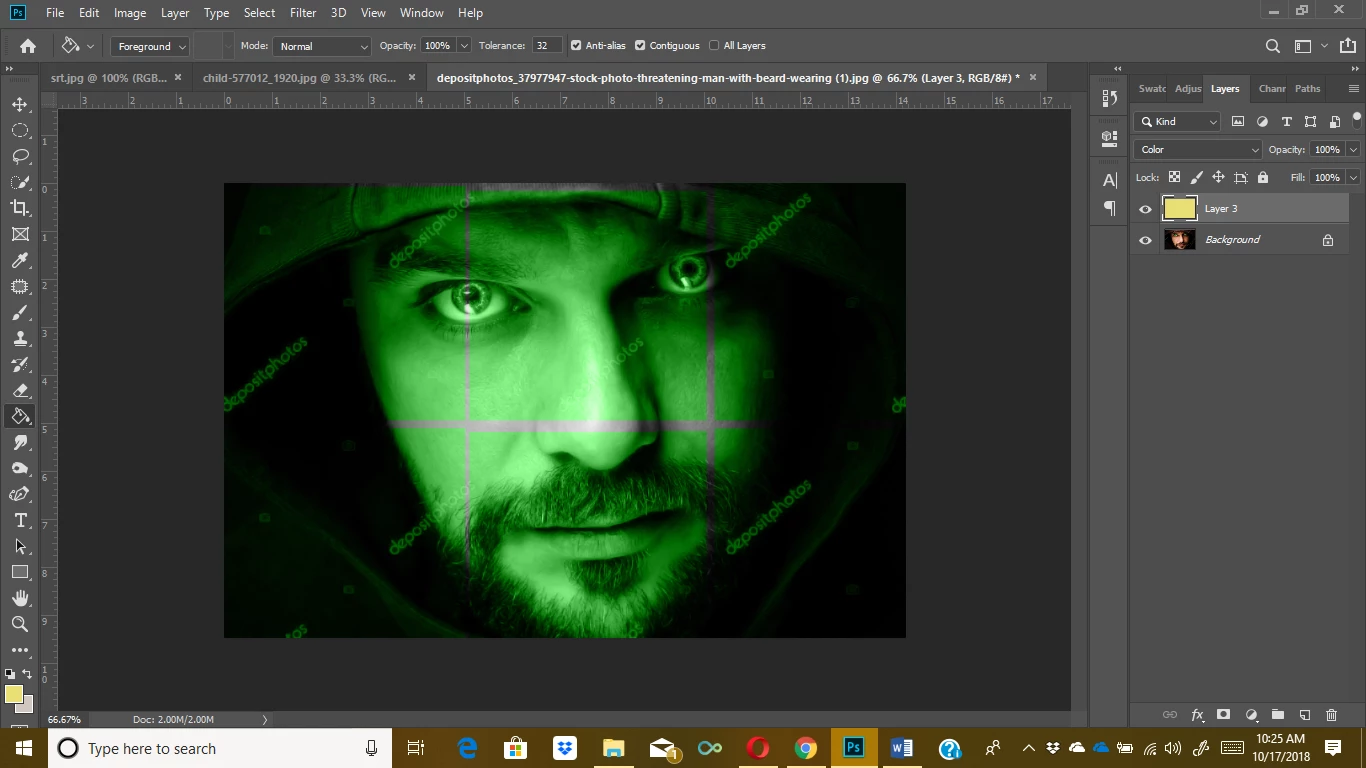The image size is (1366, 768).
Task: Select the Lasso tool
Action: pyautogui.click(x=20, y=156)
